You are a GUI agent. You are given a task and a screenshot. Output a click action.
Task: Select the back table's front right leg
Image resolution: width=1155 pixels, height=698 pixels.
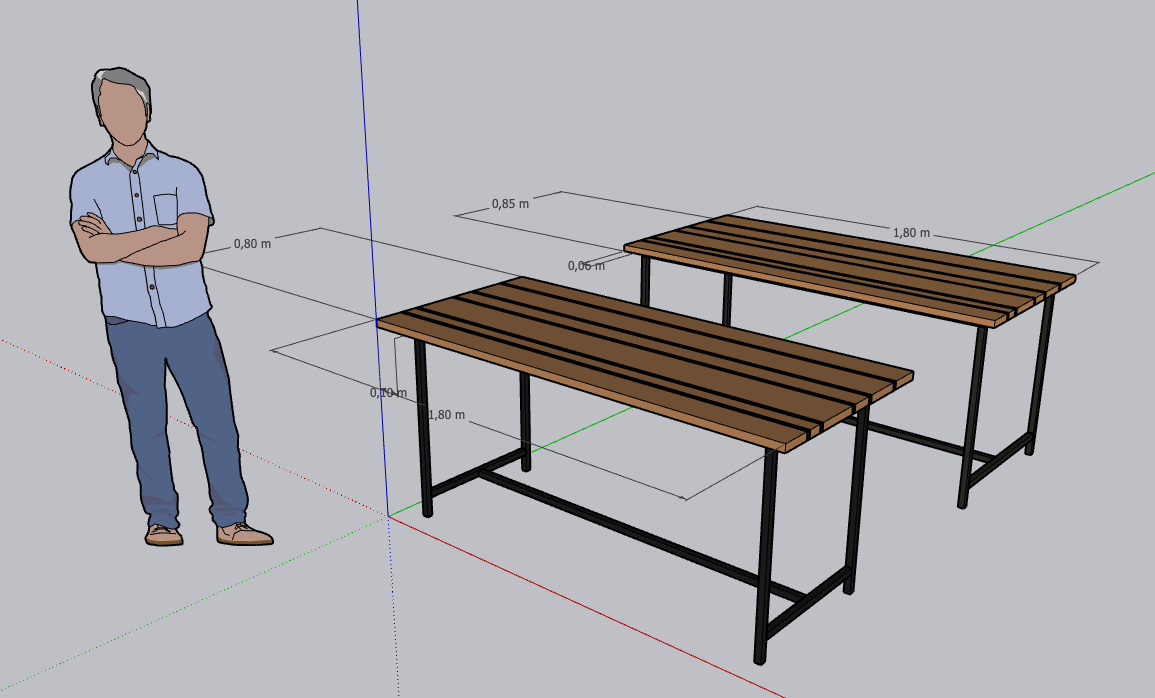[x=972, y=417]
